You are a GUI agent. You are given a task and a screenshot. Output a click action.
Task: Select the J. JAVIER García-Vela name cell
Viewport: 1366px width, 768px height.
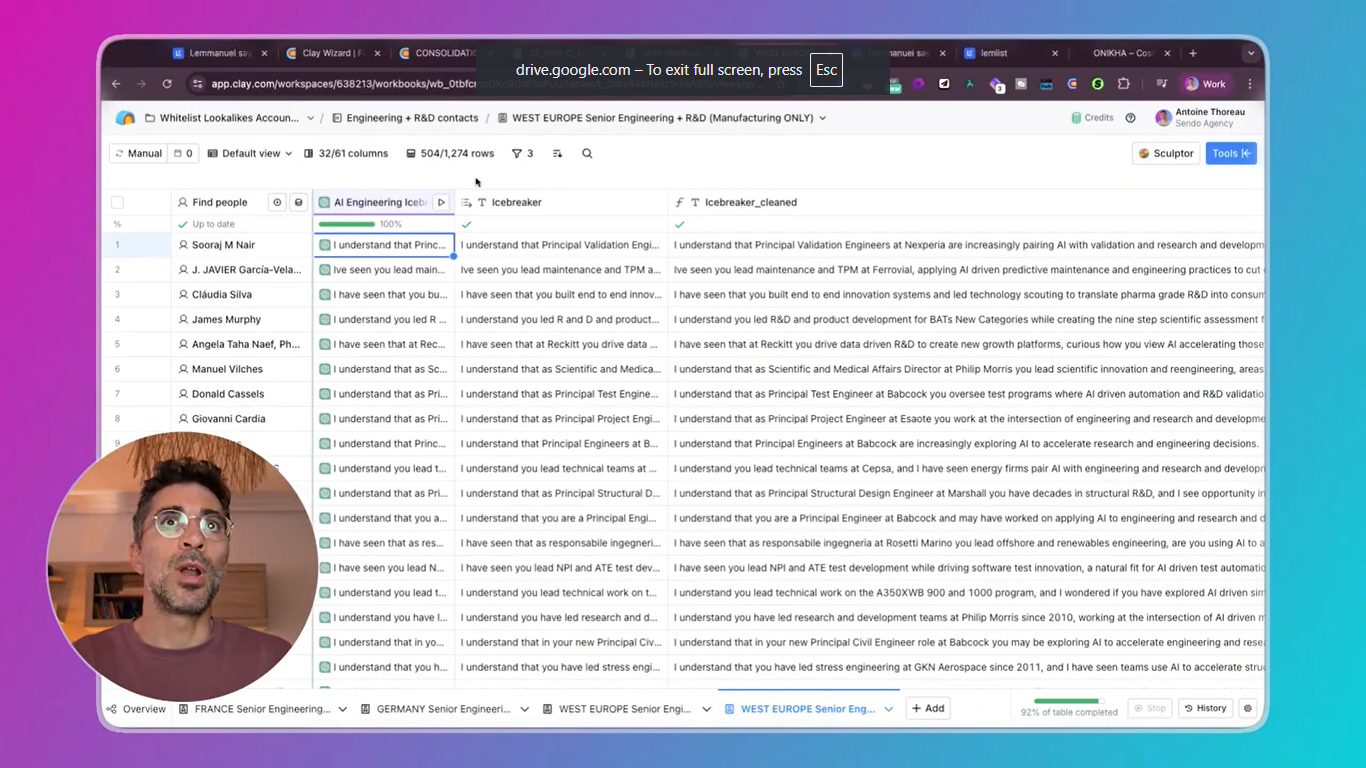pos(241,270)
